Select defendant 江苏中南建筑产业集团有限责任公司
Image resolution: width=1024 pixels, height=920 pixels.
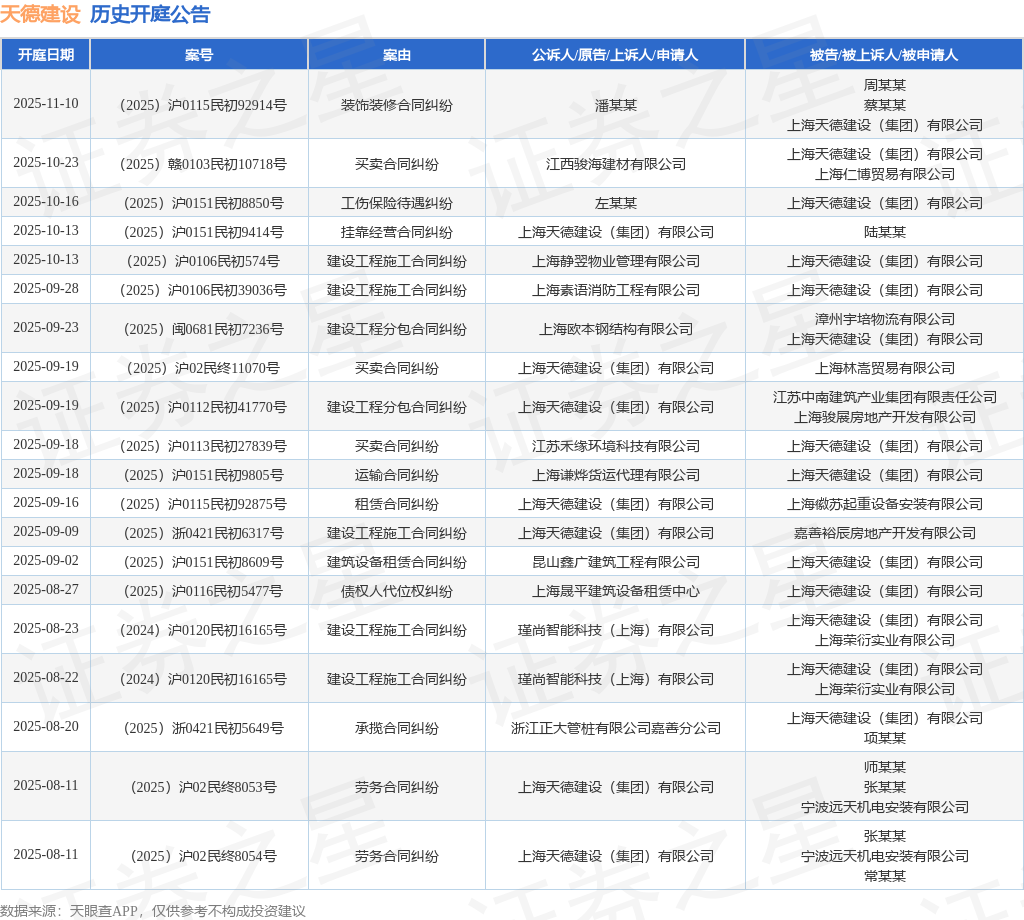point(884,397)
